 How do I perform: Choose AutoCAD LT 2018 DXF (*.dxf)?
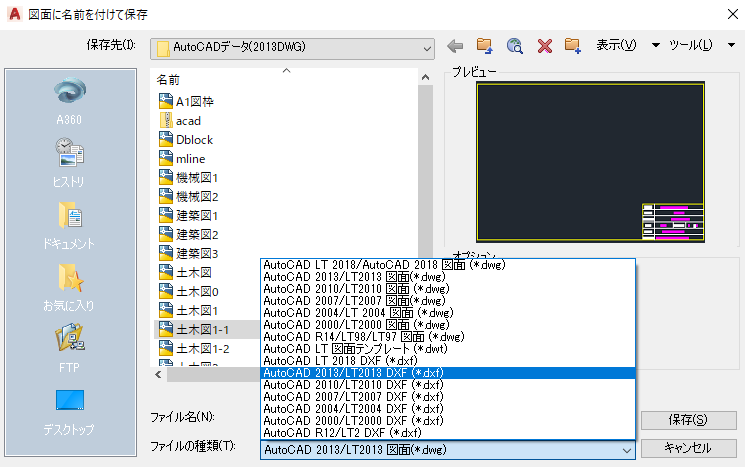click(x=448, y=361)
